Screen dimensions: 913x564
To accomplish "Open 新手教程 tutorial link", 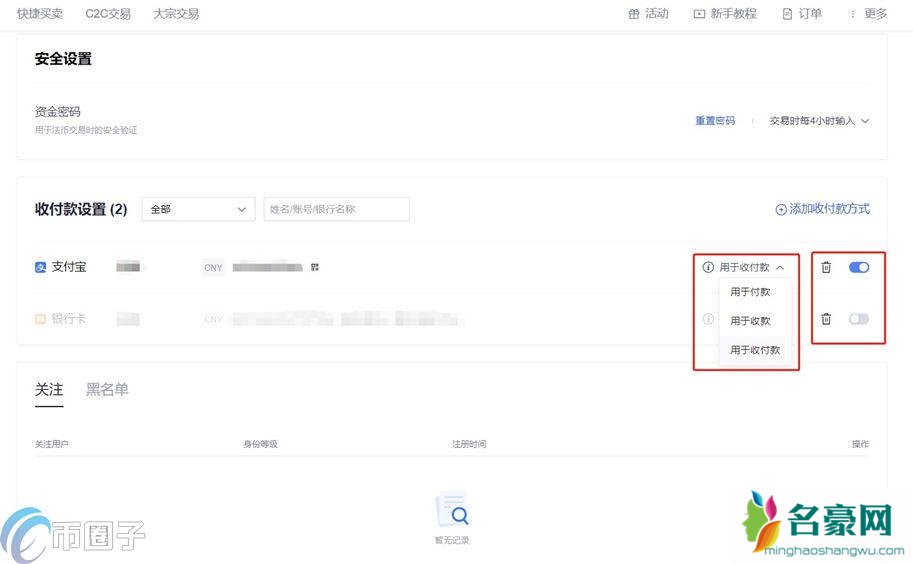I will tap(733, 13).
